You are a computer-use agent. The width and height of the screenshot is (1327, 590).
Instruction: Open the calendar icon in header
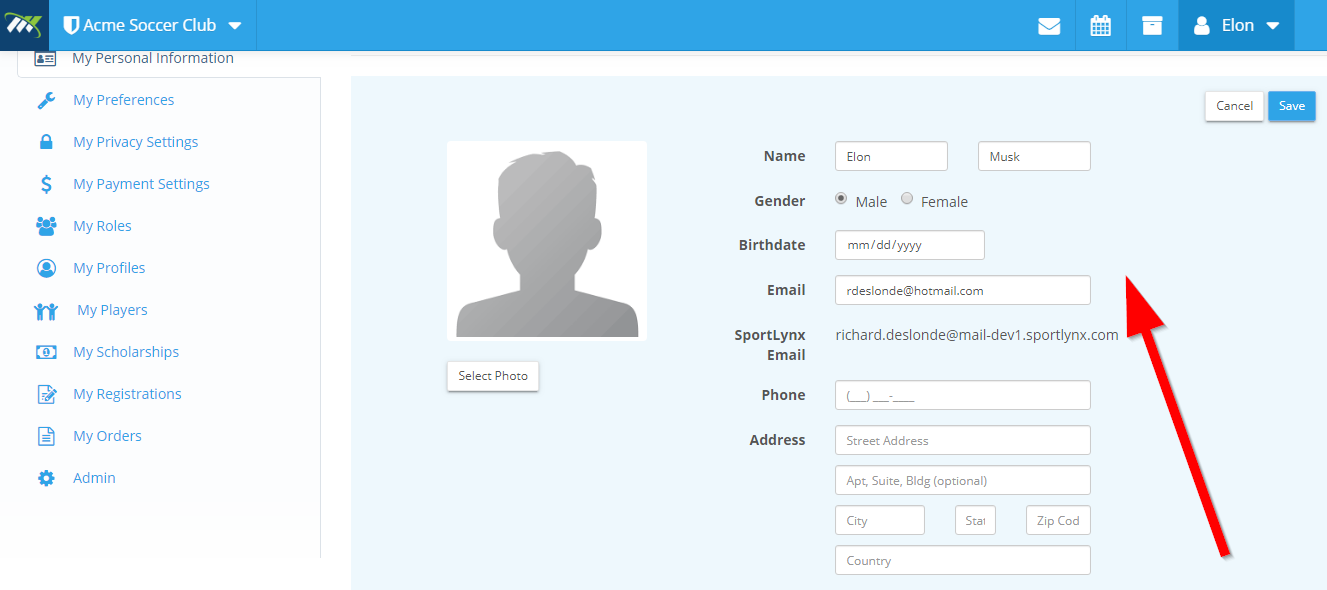coord(1101,26)
